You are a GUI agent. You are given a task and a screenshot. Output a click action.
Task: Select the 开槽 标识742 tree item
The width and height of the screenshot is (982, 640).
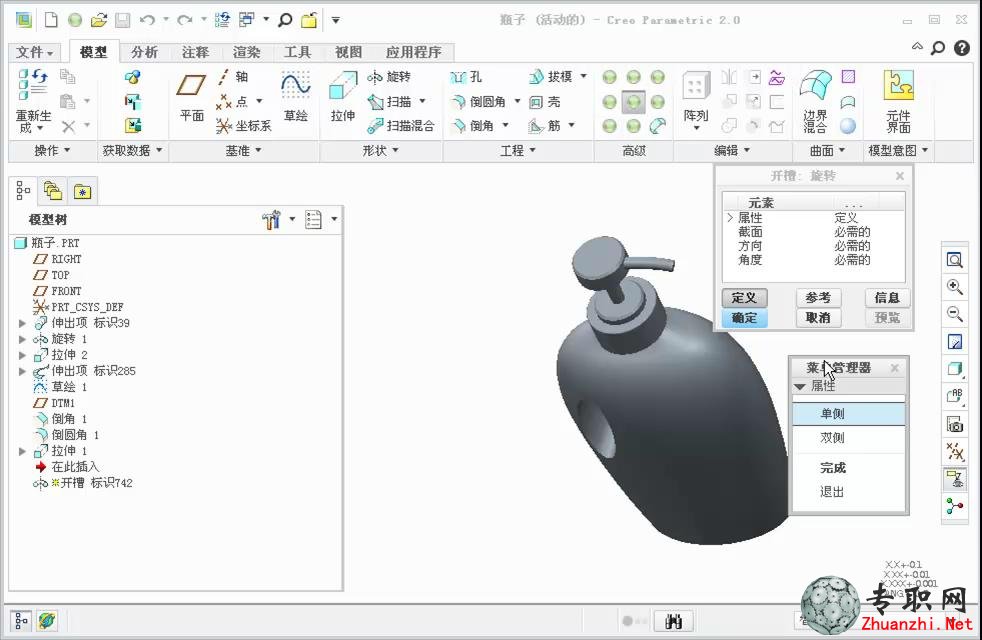click(x=83, y=483)
